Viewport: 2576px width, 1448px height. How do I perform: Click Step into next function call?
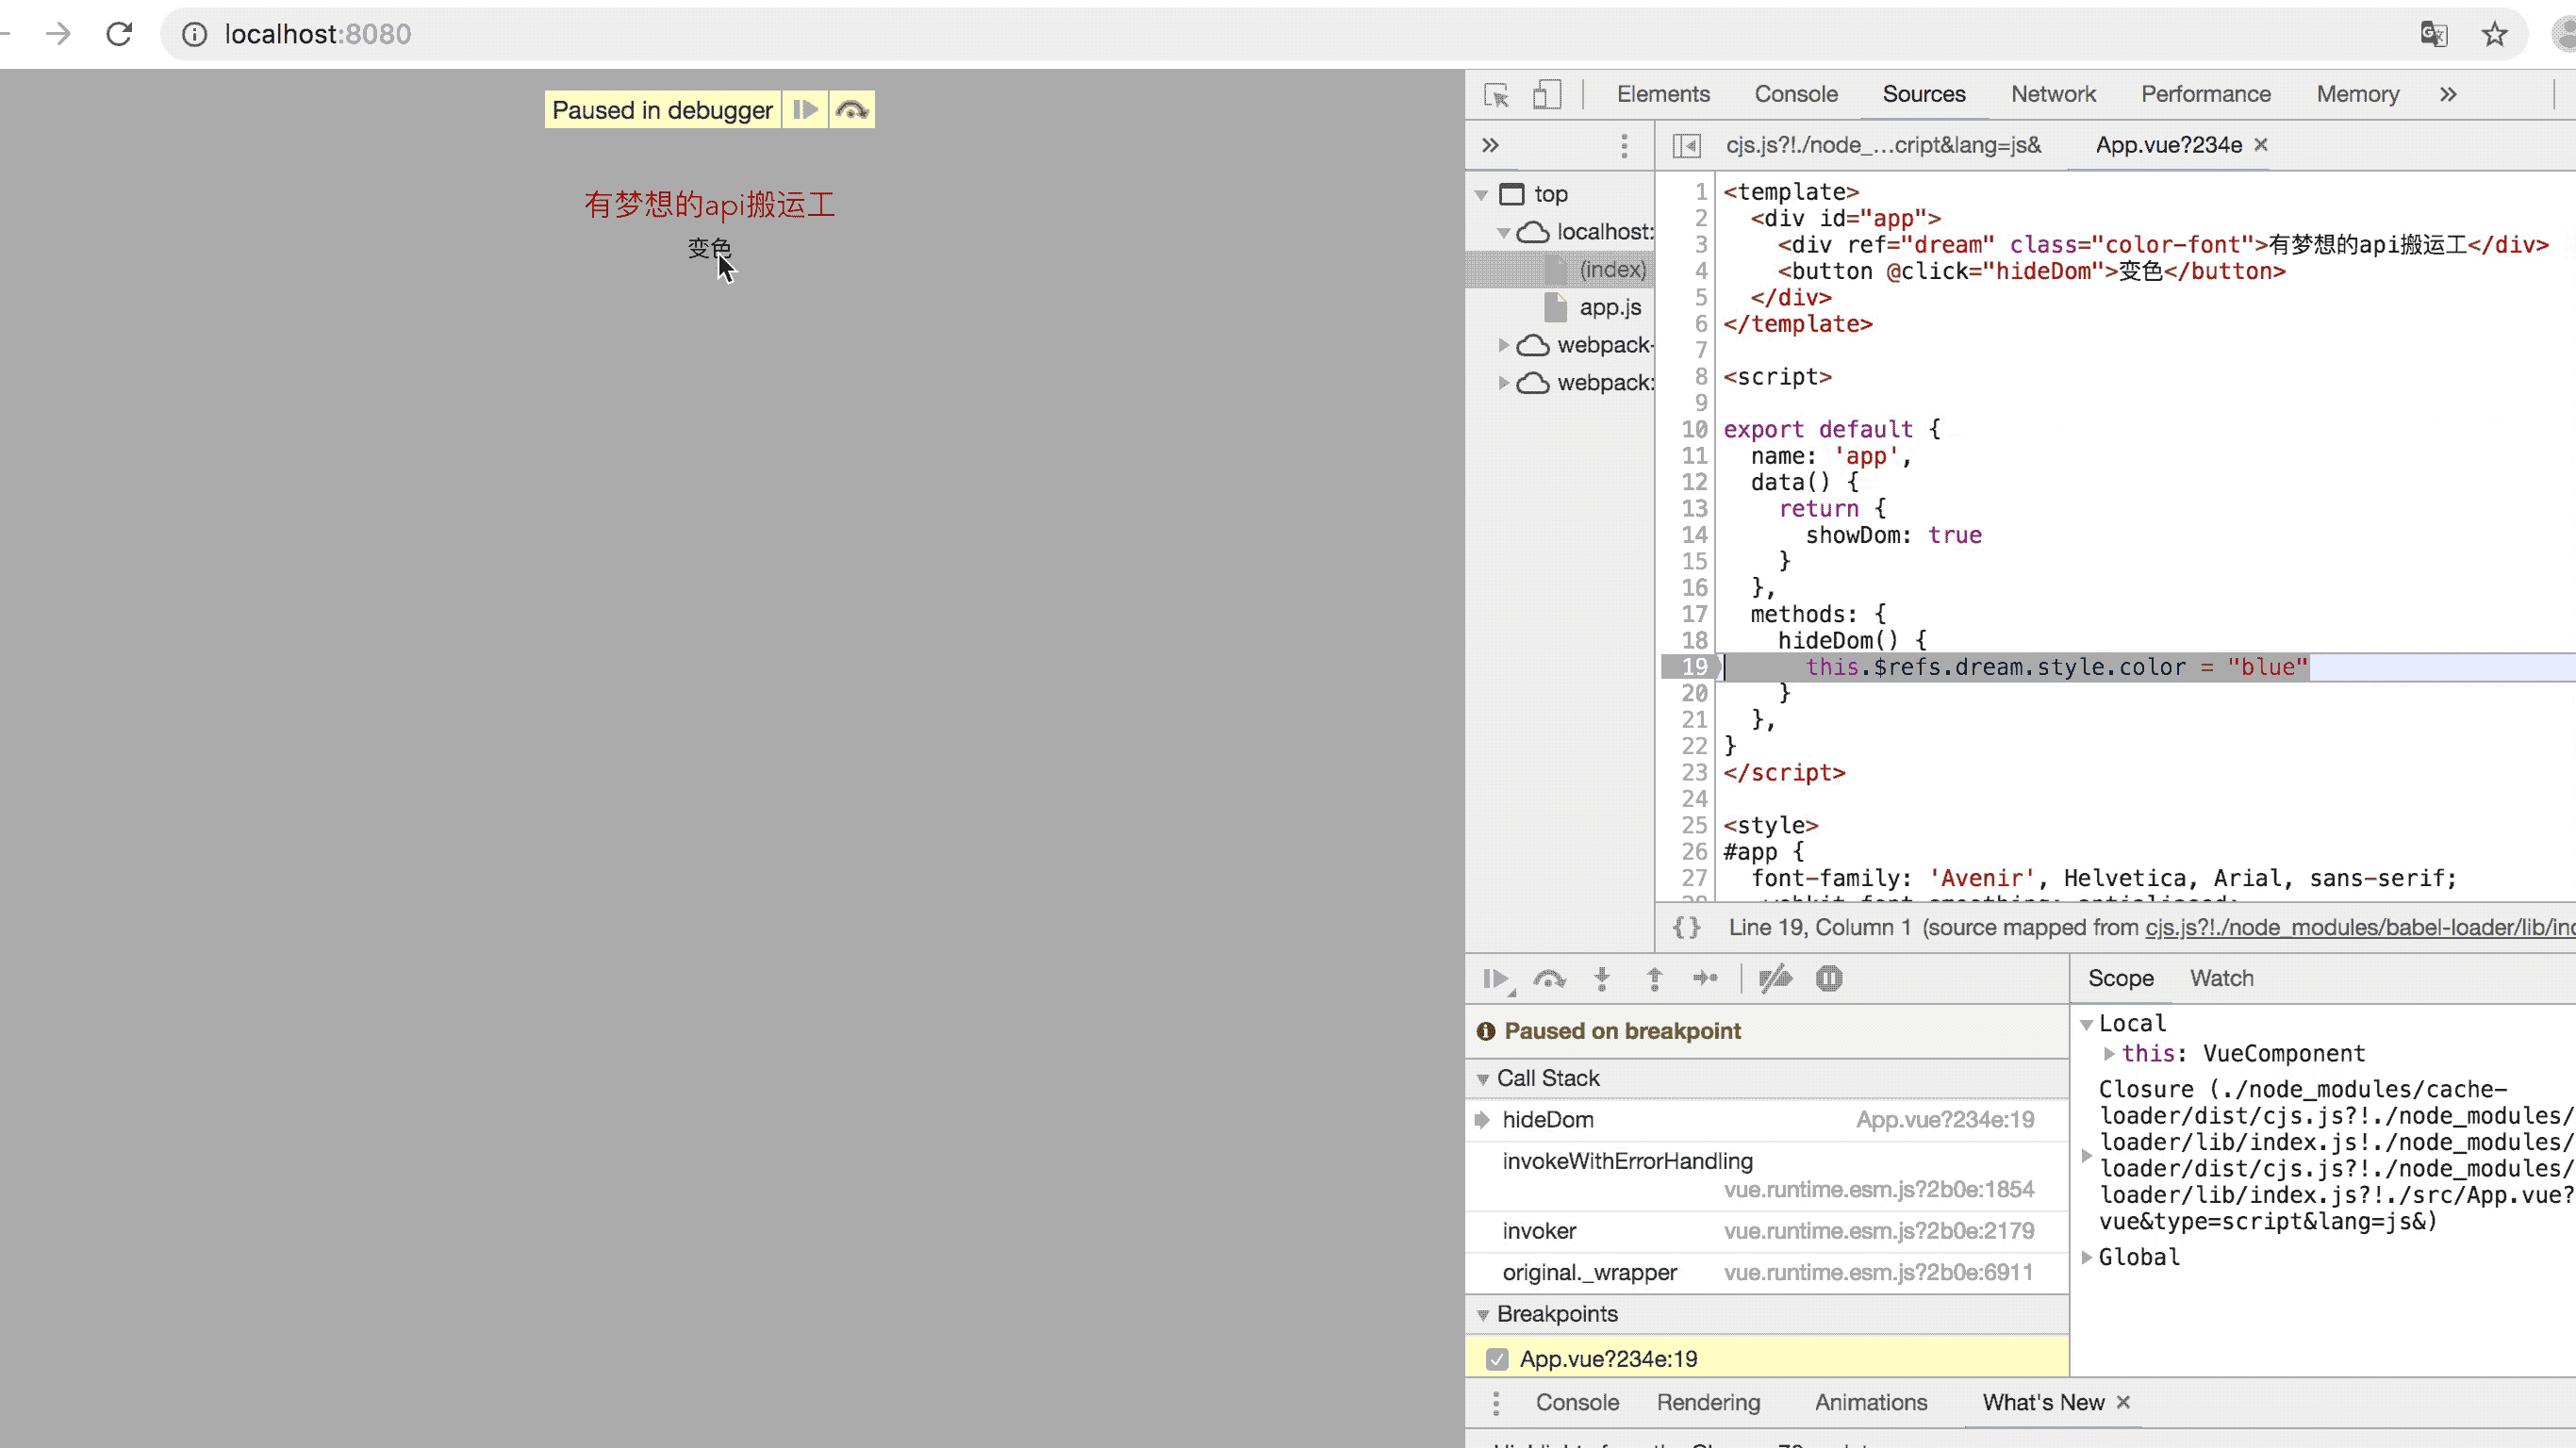[1602, 979]
